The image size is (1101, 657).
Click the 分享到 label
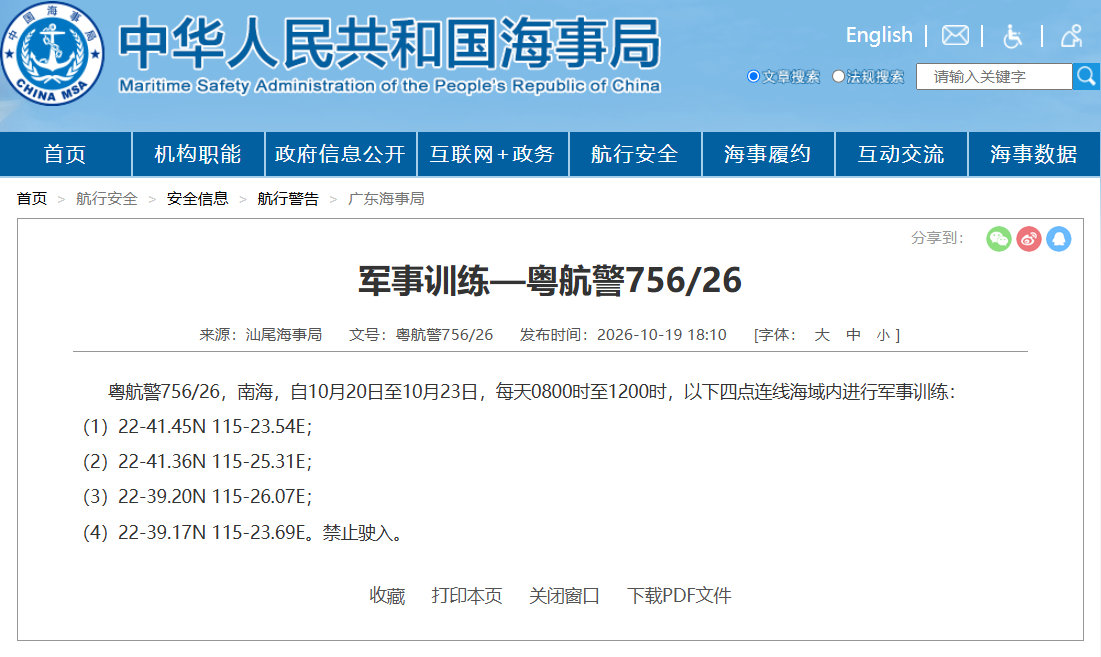click(x=938, y=238)
